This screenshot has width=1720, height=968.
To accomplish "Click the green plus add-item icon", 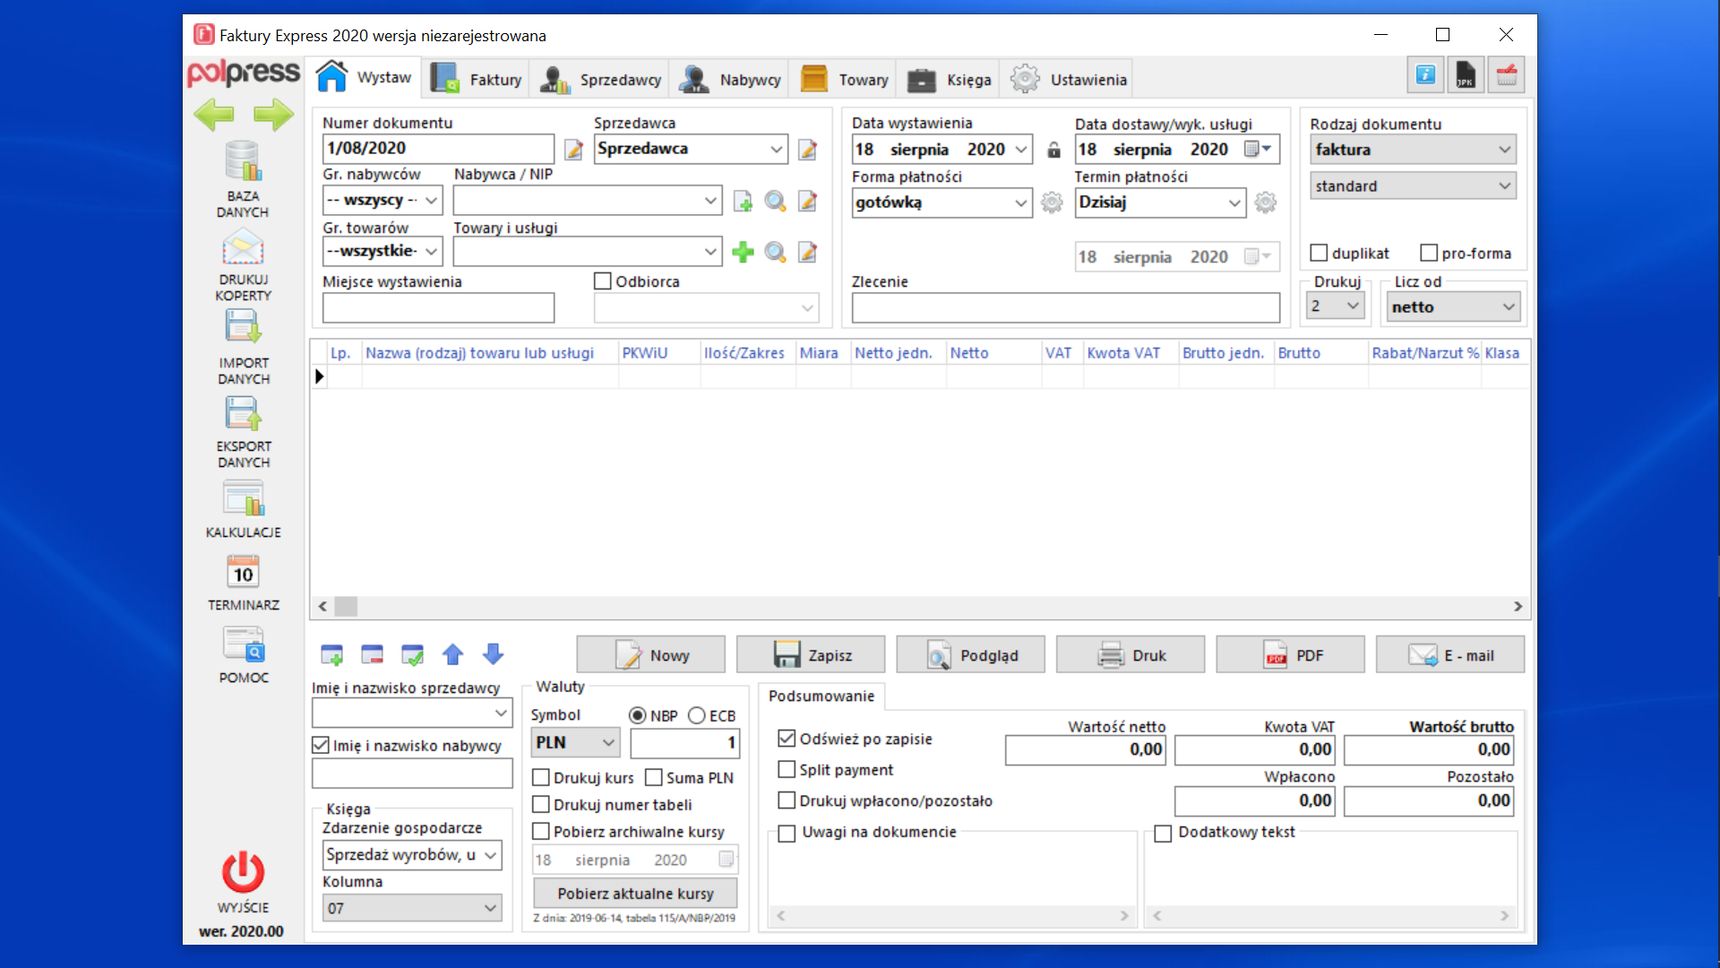I will pos(742,252).
